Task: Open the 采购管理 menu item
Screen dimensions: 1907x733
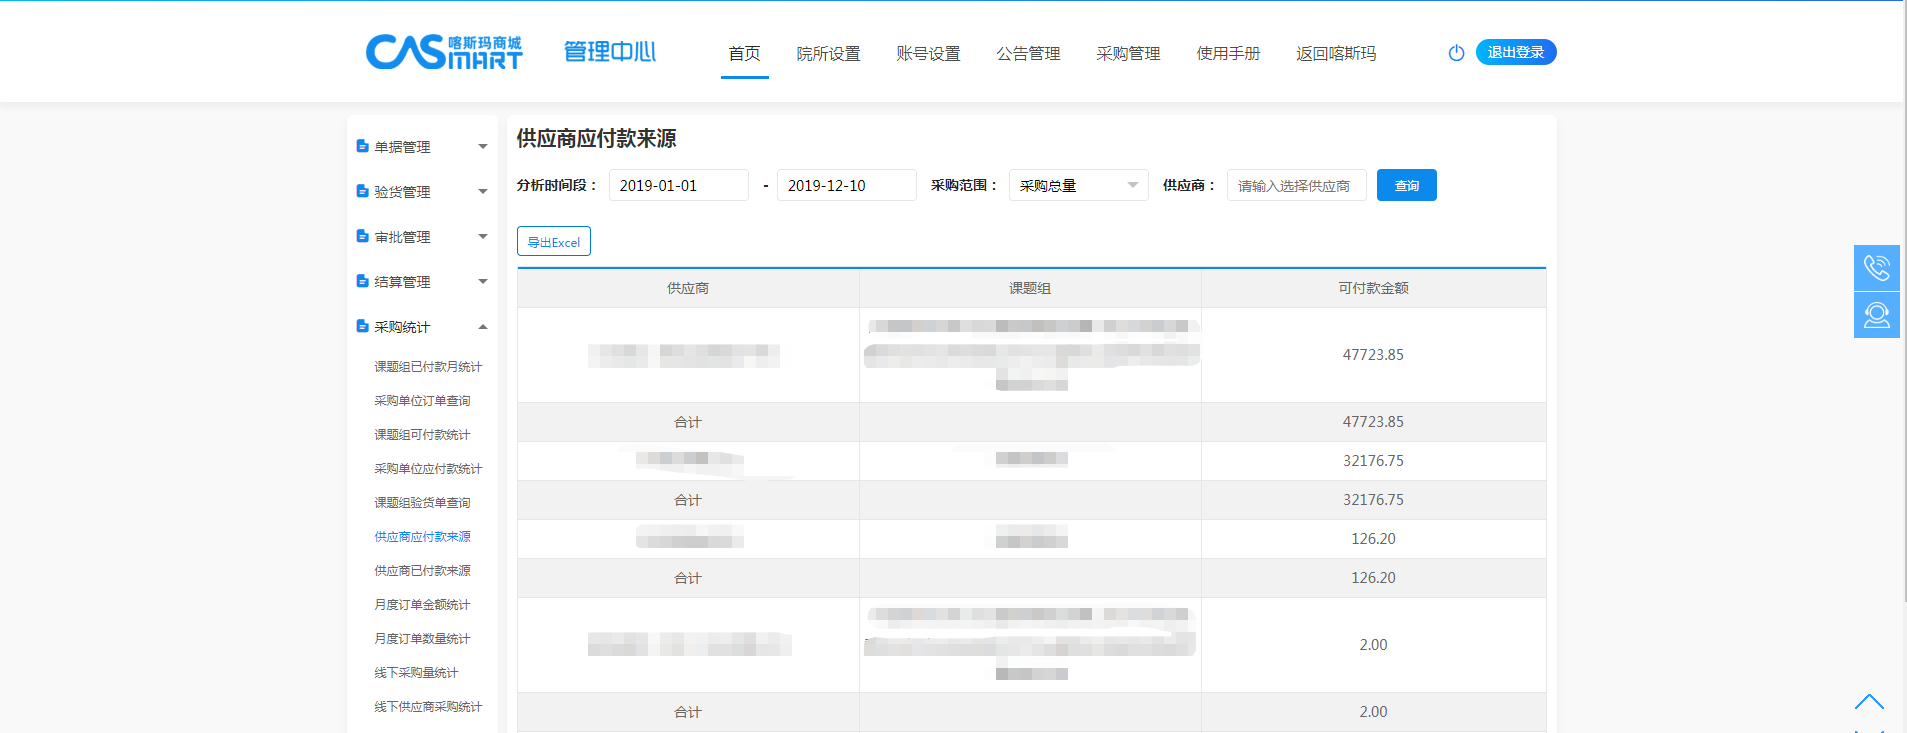Action: (1128, 54)
